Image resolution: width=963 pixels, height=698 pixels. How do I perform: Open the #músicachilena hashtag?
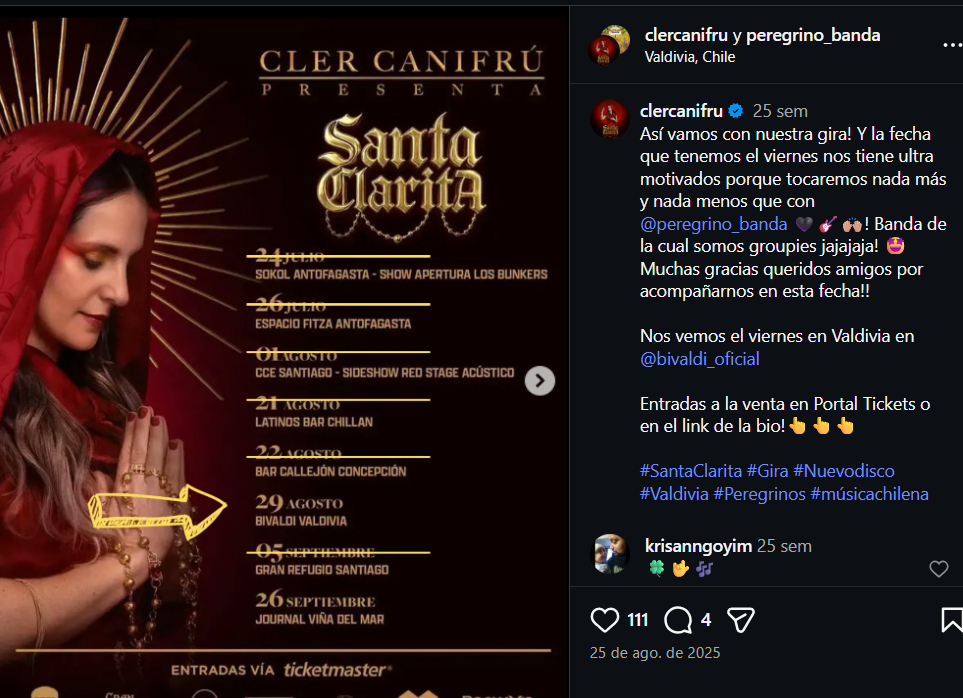(x=869, y=494)
